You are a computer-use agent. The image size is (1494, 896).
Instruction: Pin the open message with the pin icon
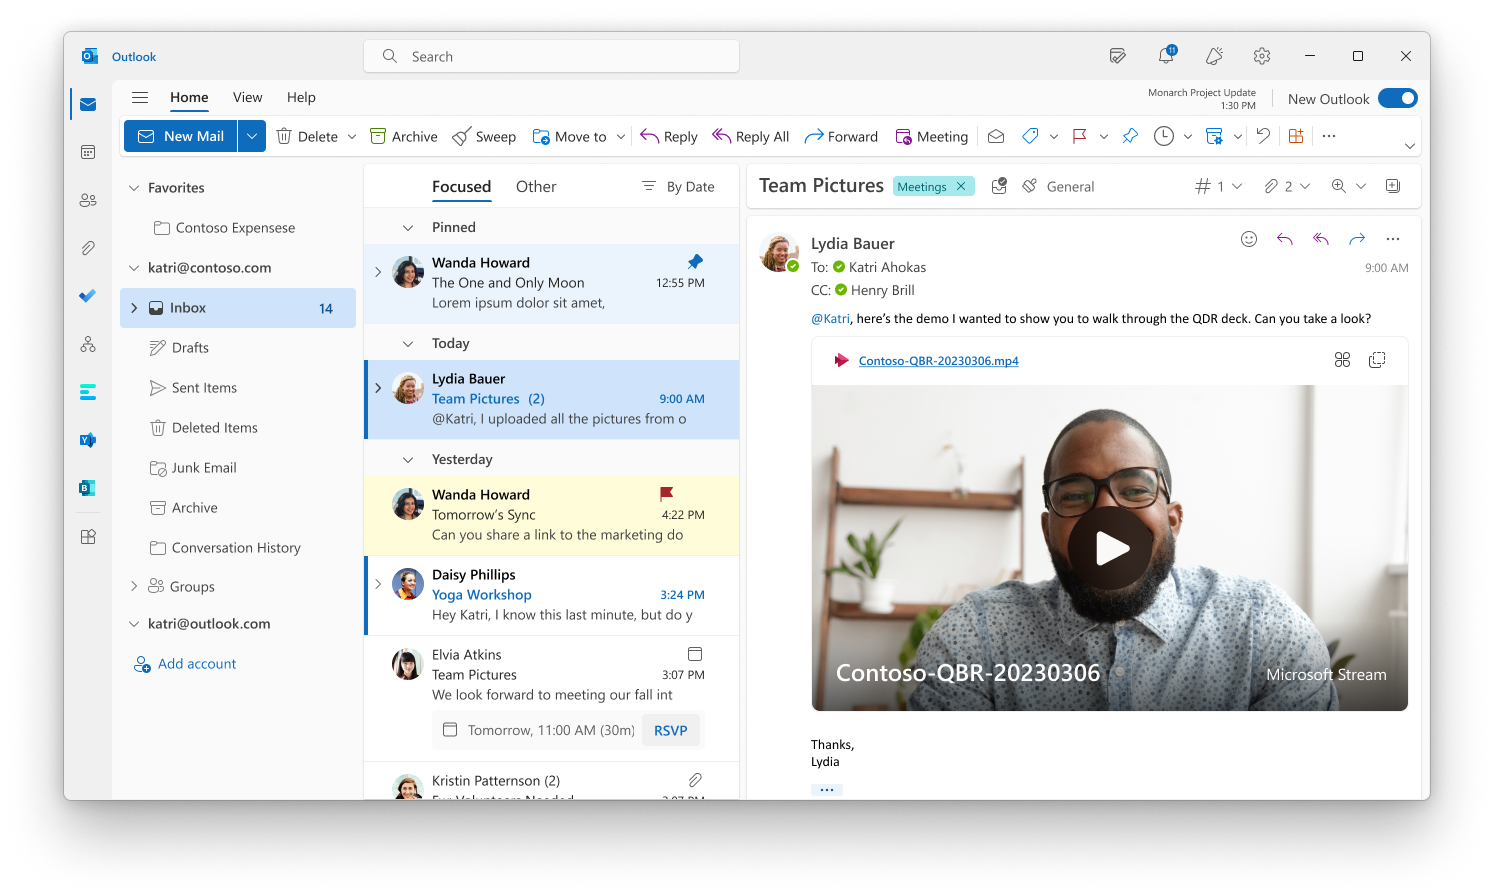[1130, 136]
